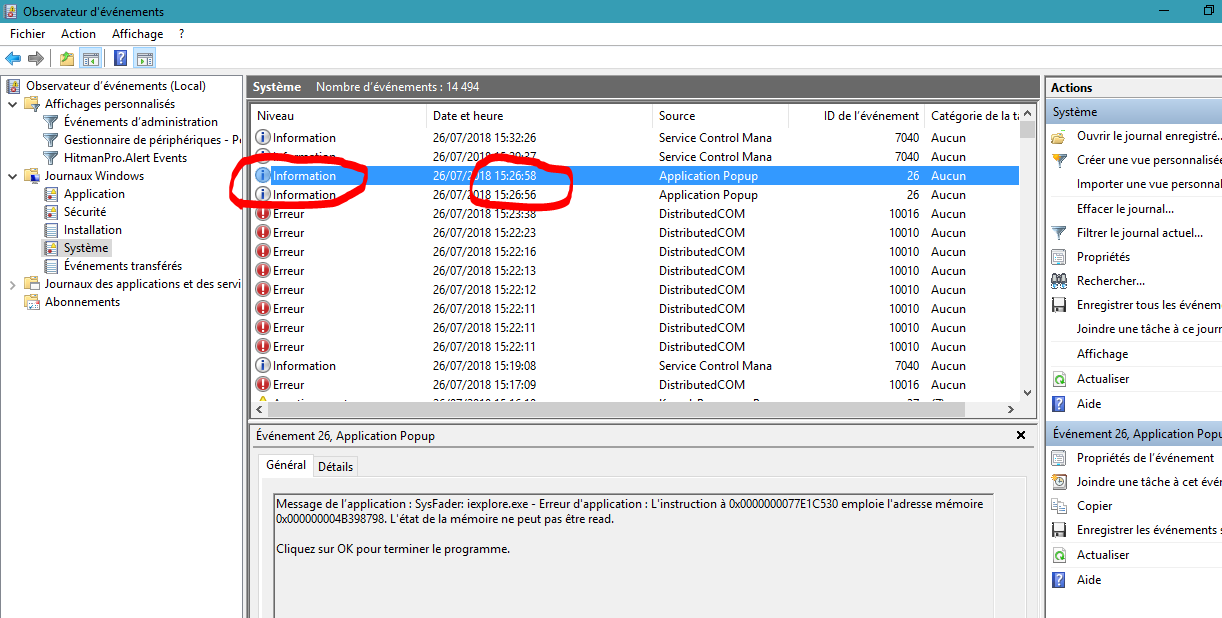Select the Erreur event at 15:22:23
Image resolution: width=1222 pixels, height=618 pixels.
tap(634, 233)
